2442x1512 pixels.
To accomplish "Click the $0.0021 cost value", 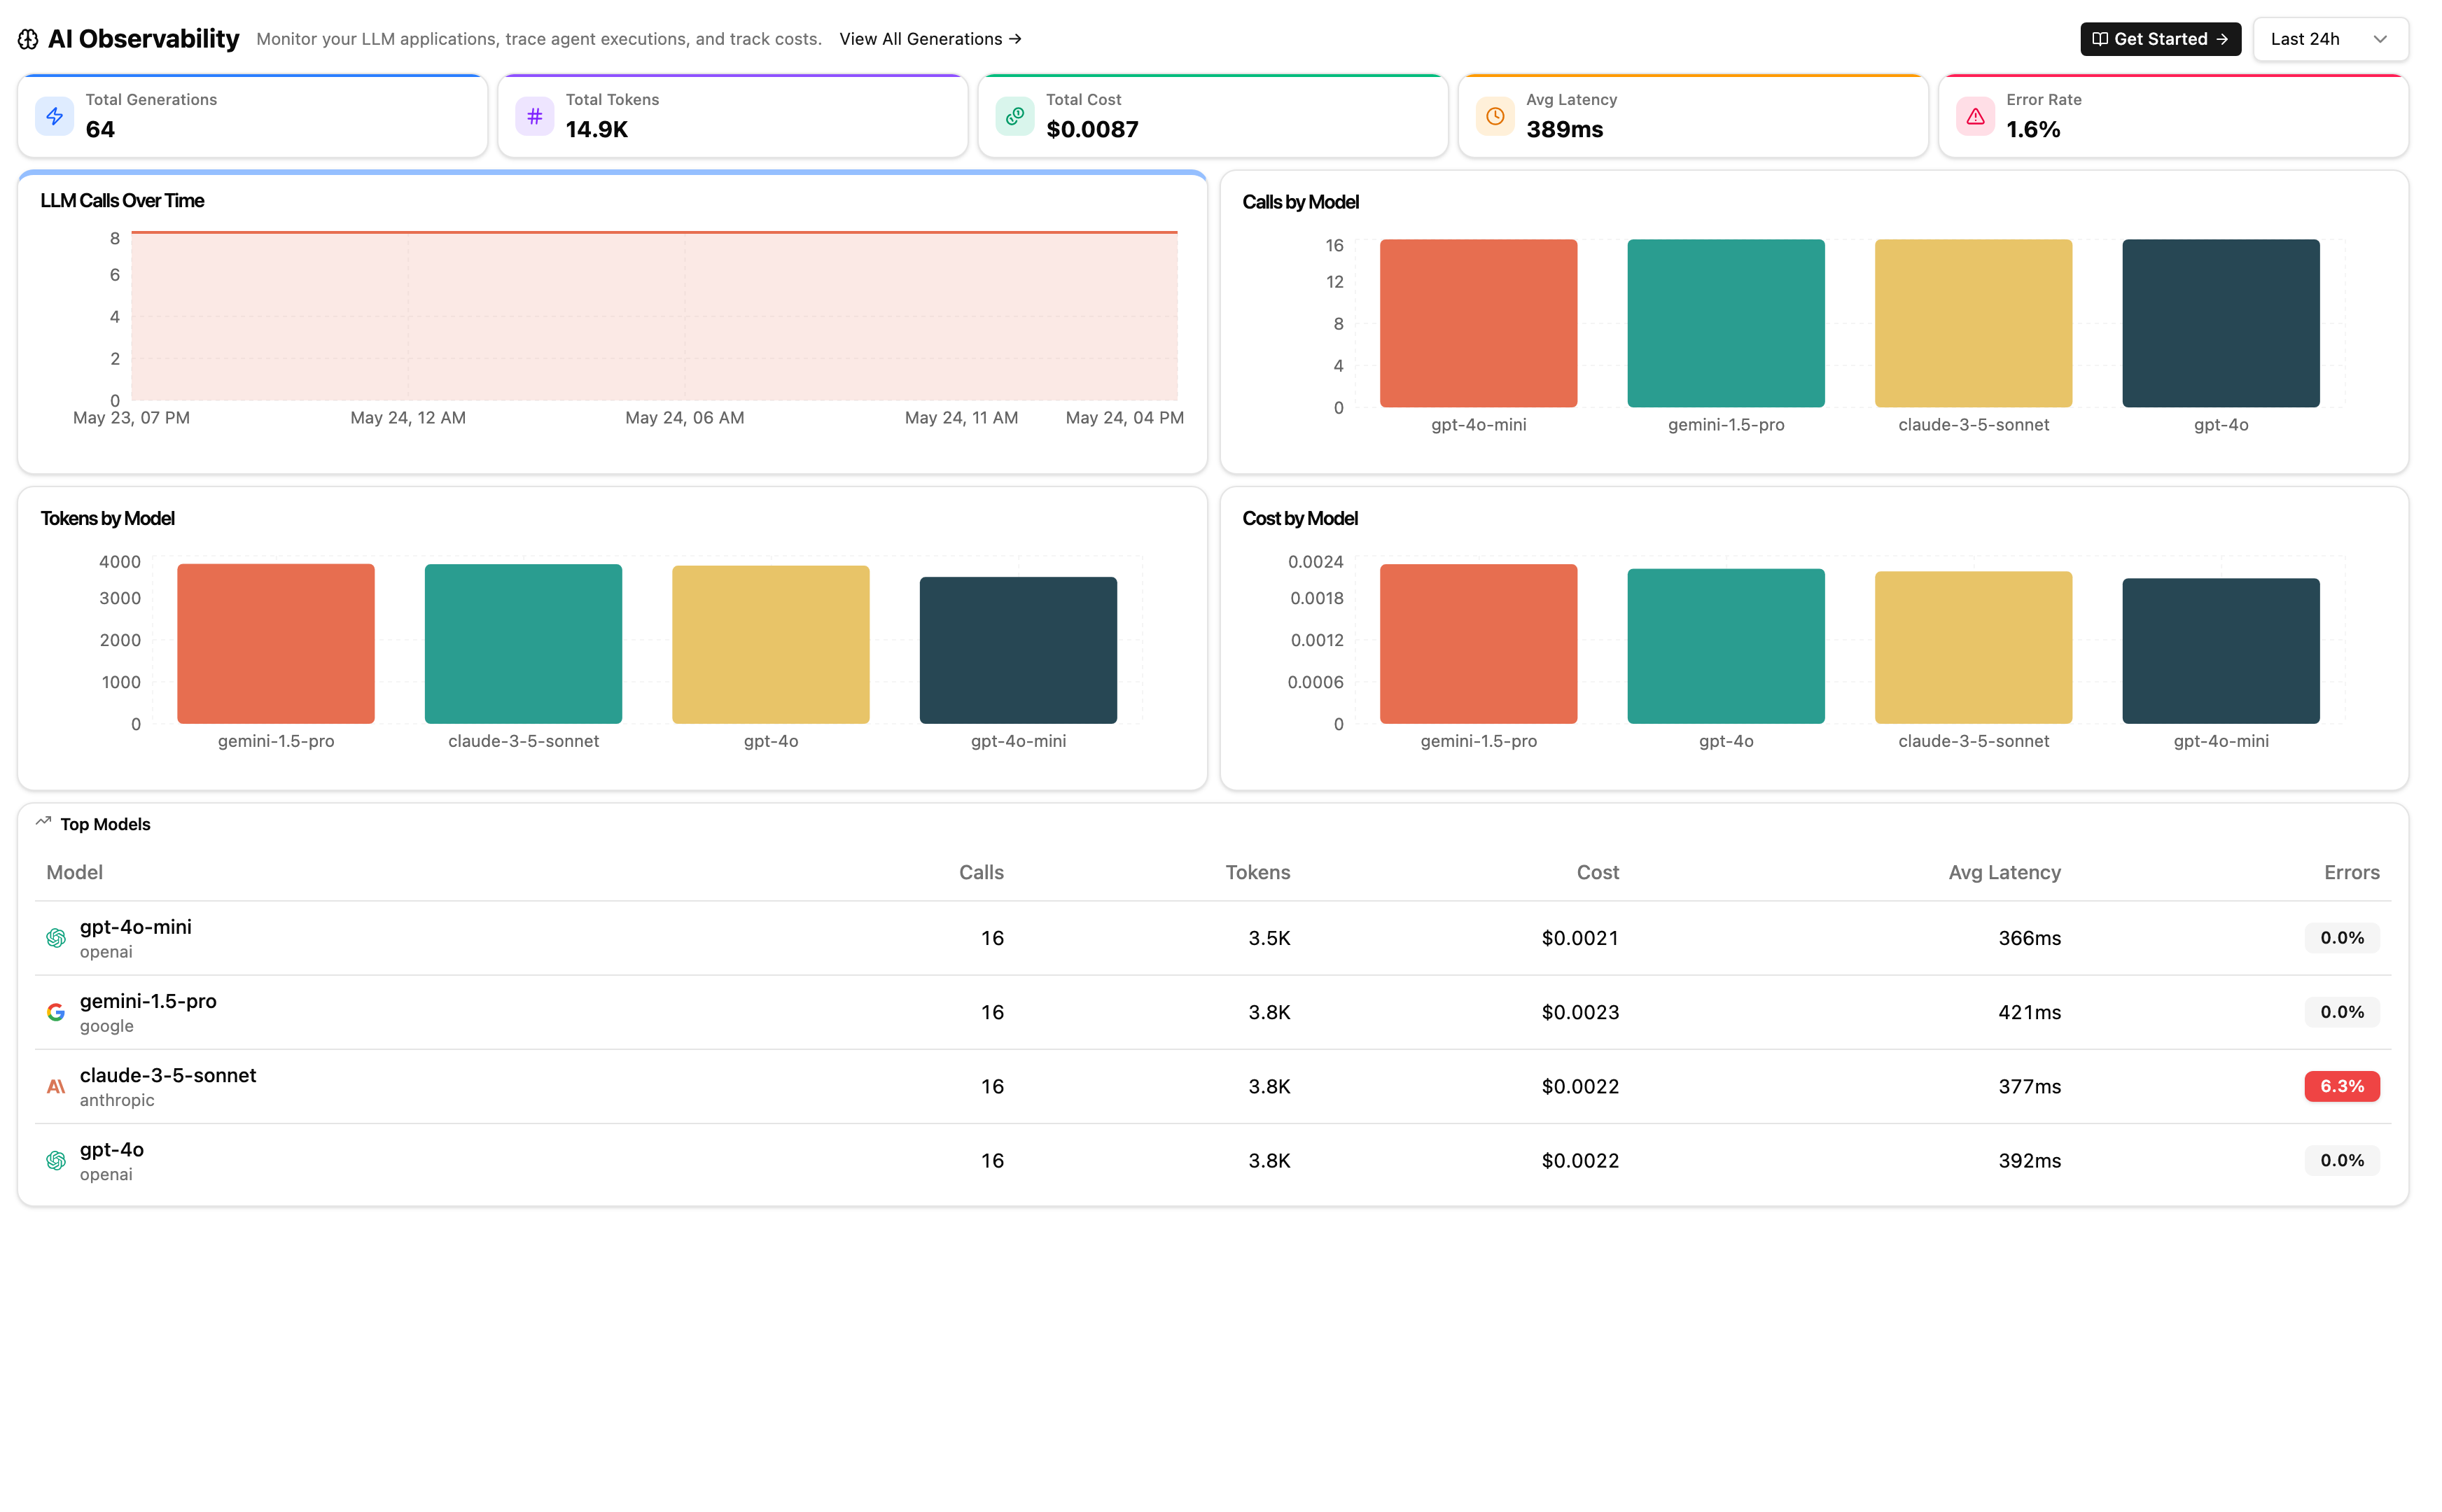I will pyautogui.click(x=1580, y=938).
